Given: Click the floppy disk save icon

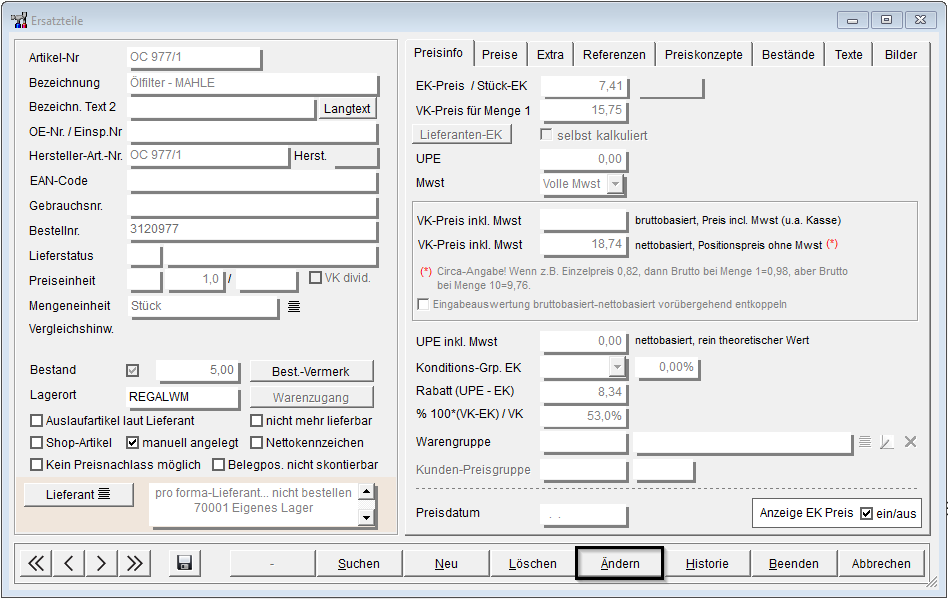Looking at the screenshot, I should point(184,563).
